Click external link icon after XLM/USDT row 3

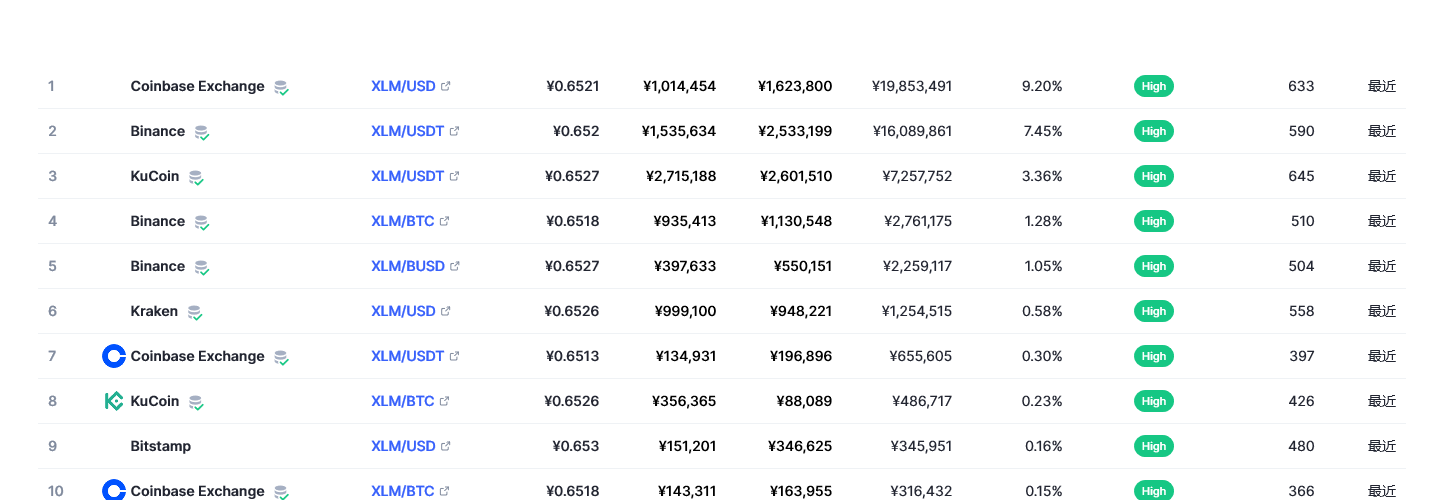point(454,176)
